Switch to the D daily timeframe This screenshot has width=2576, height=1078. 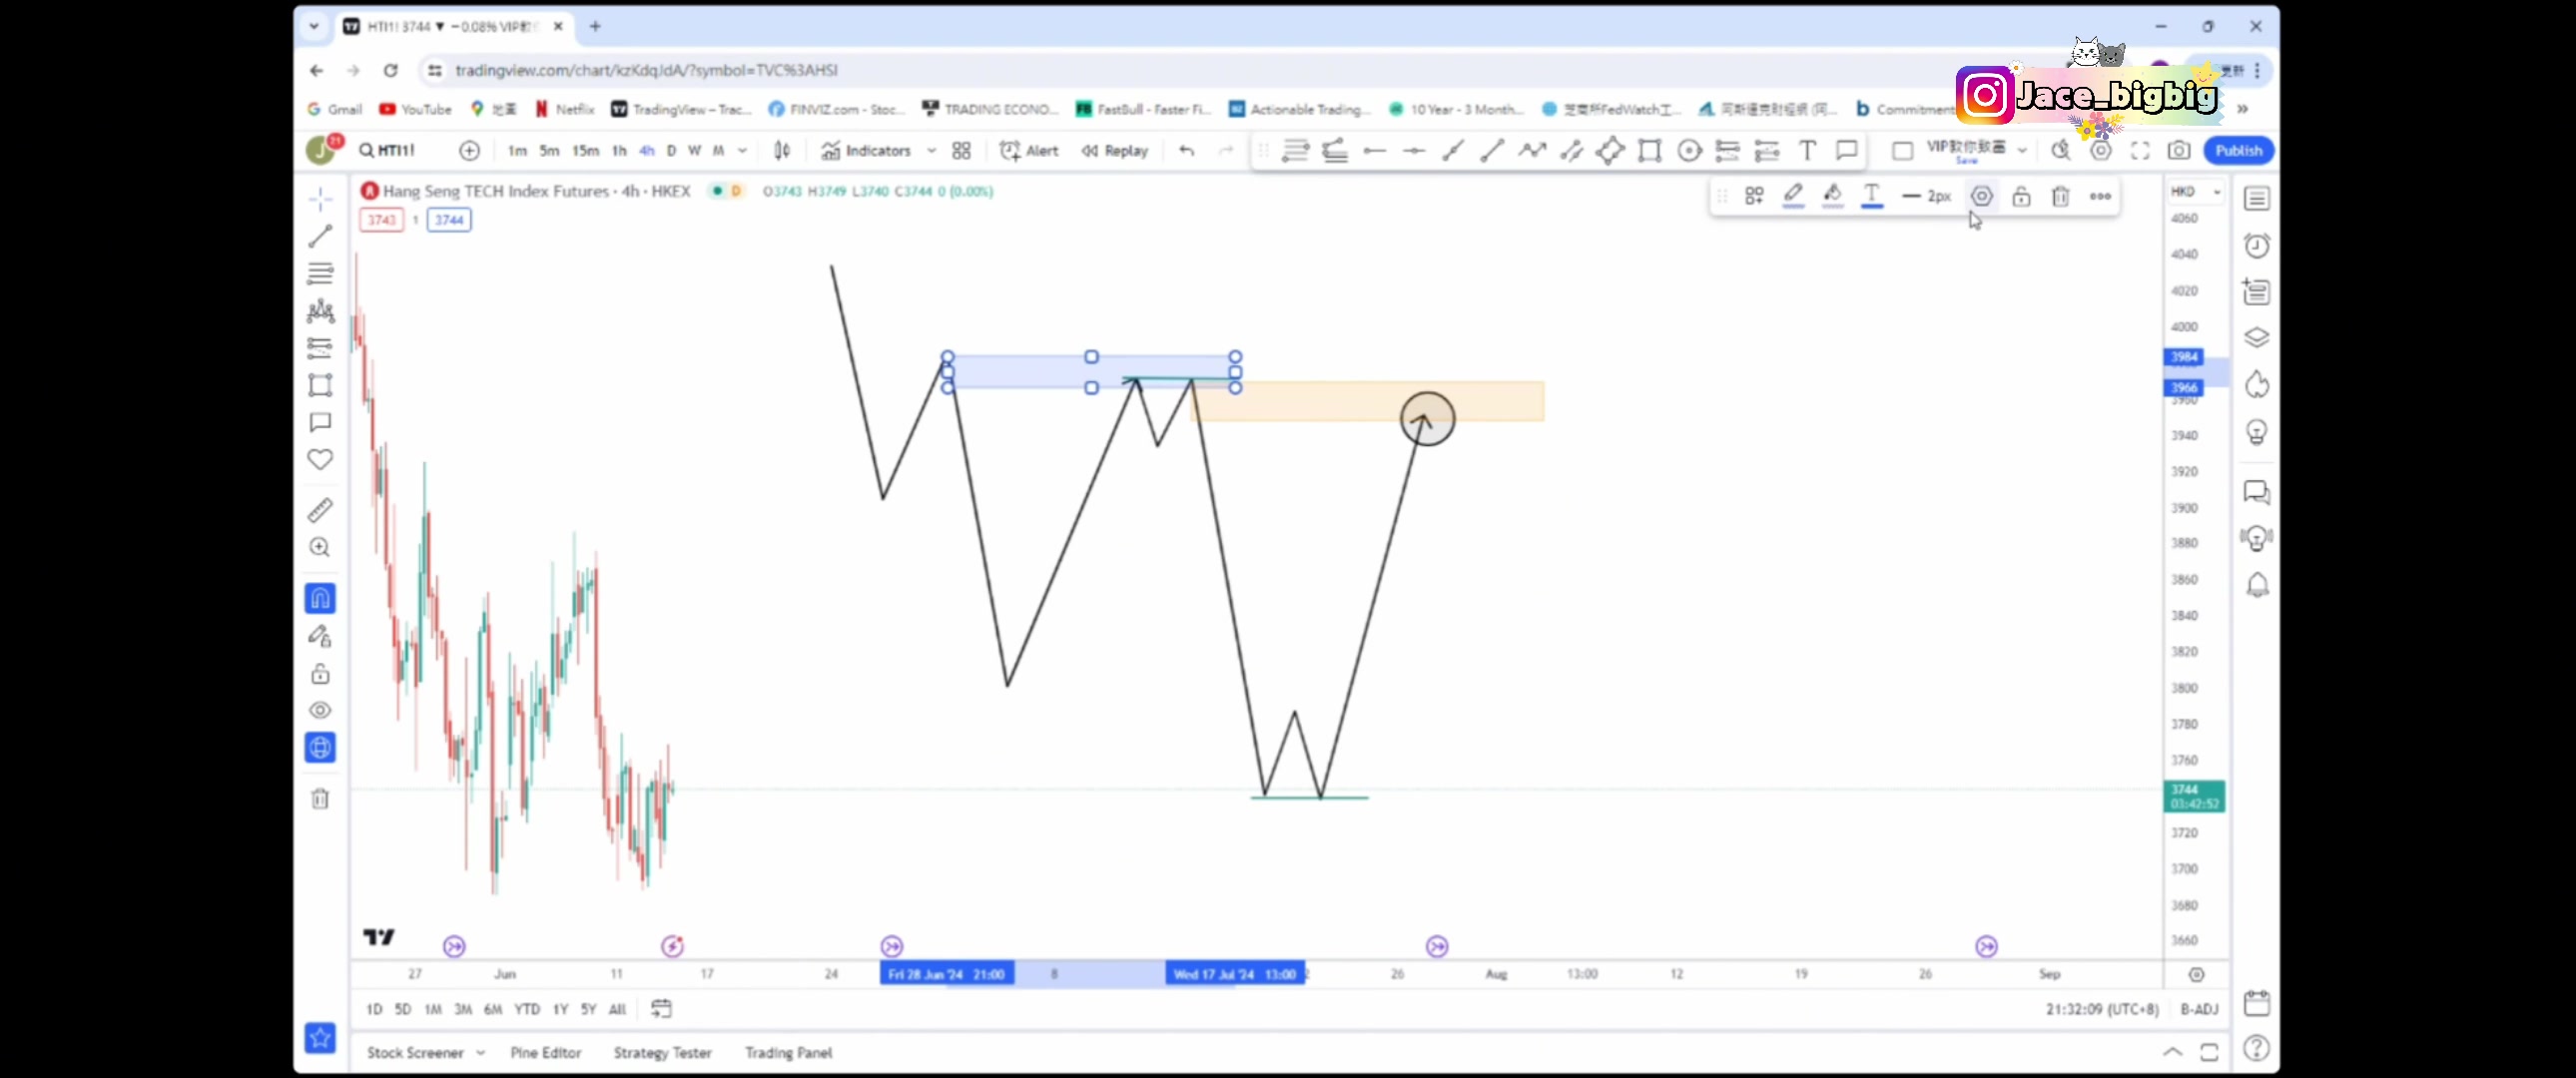point(671,150)
